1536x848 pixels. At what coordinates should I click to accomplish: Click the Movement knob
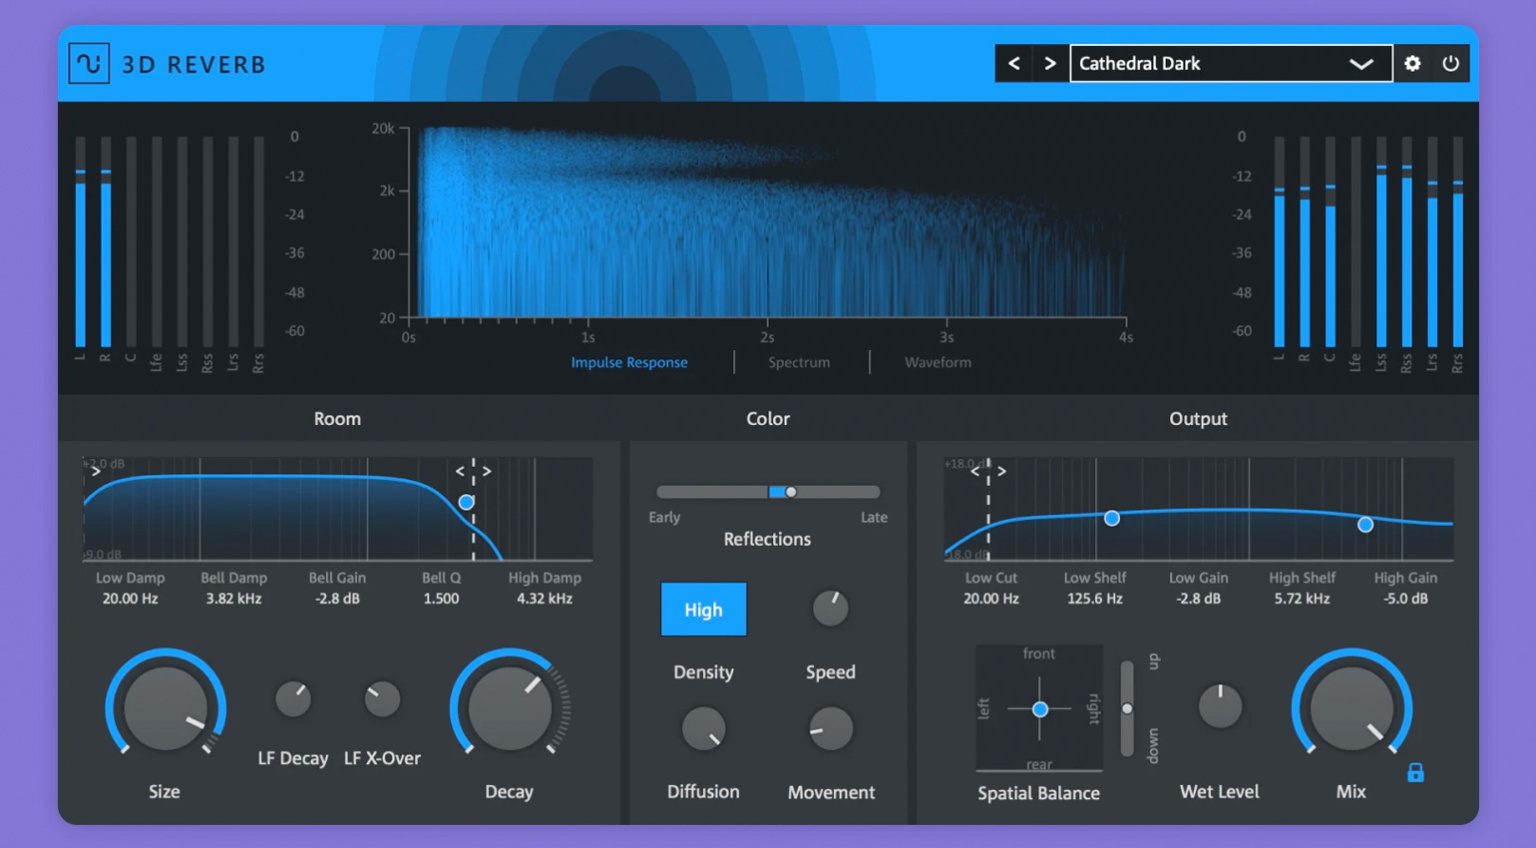pos(830,729)
